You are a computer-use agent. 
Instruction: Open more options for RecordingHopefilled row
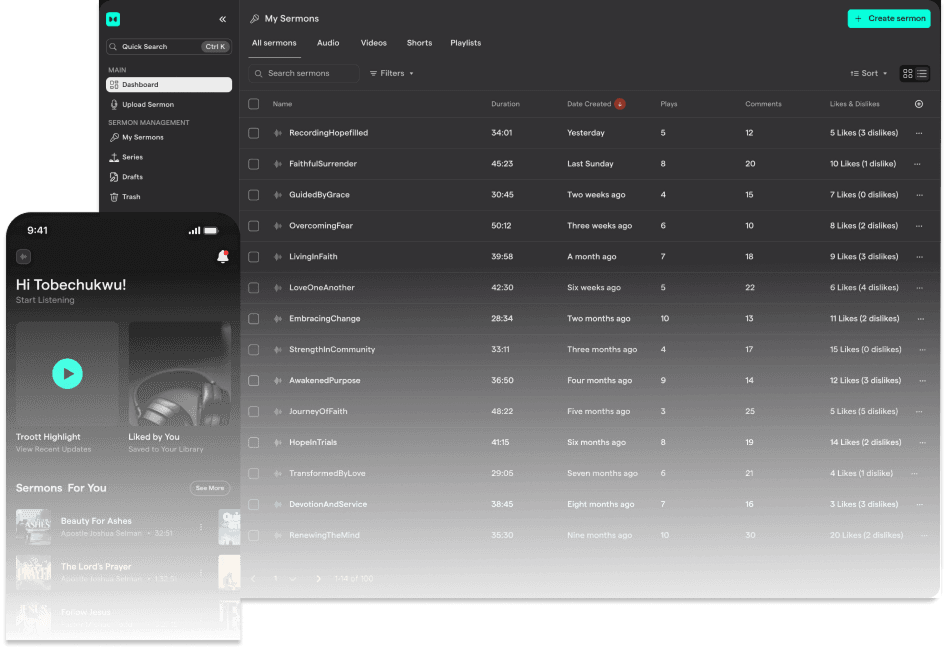(918, 133)
